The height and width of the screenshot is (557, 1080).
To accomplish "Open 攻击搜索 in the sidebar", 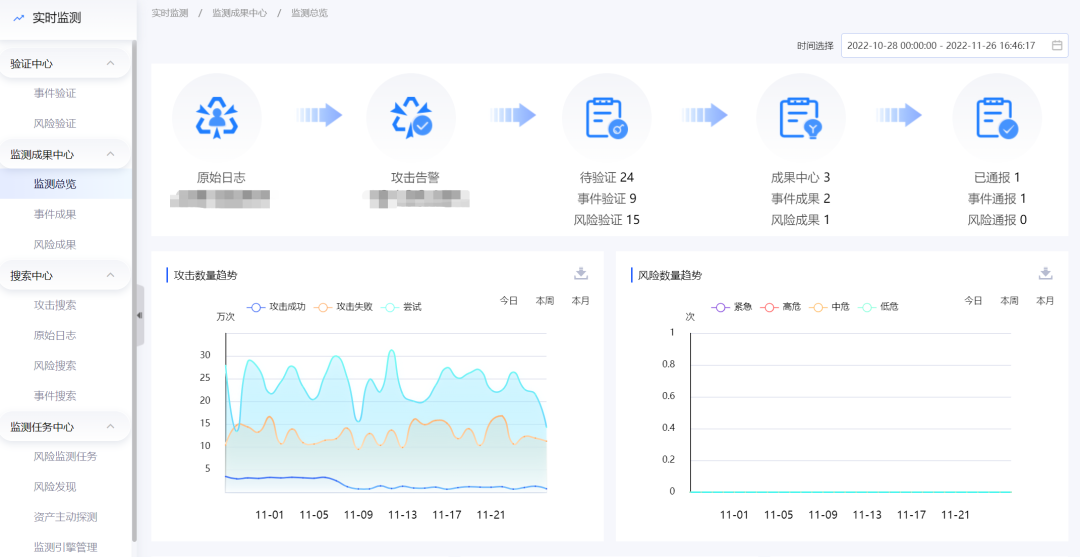I will pos(55,305).
